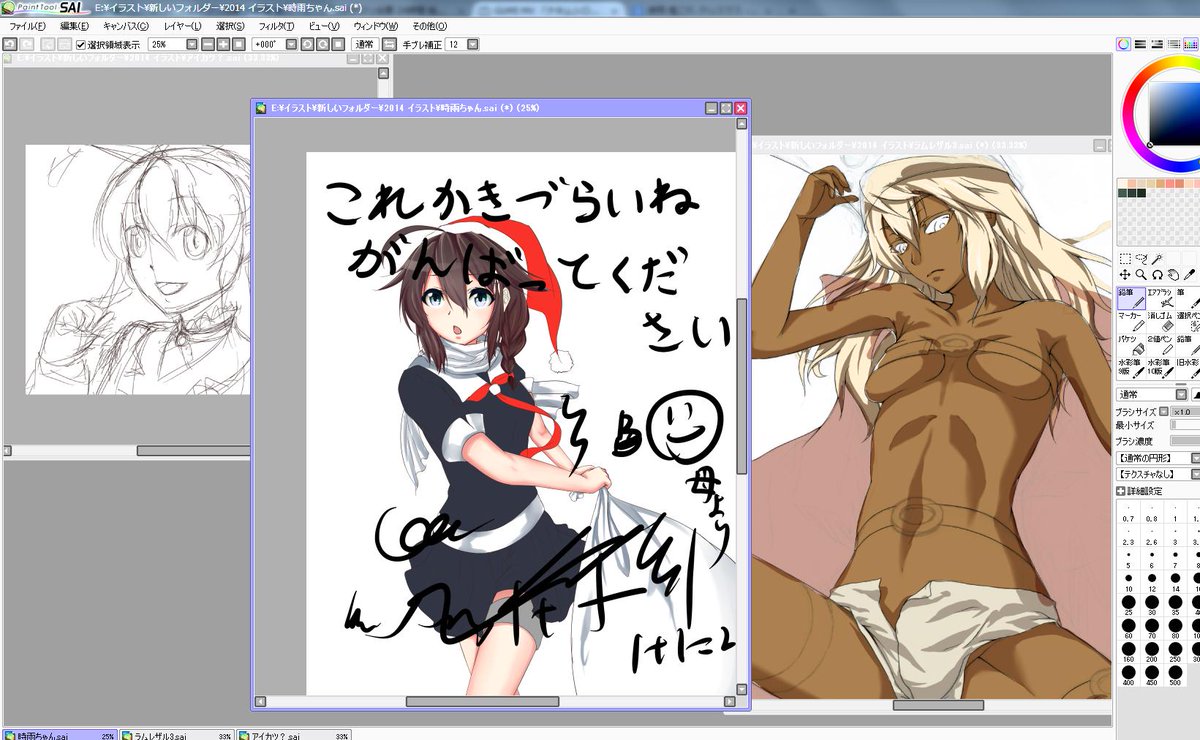The image size is (1200, 740).
Task: Adjust the ブラシ濃度 density slider
Action: coord(1185,440)
